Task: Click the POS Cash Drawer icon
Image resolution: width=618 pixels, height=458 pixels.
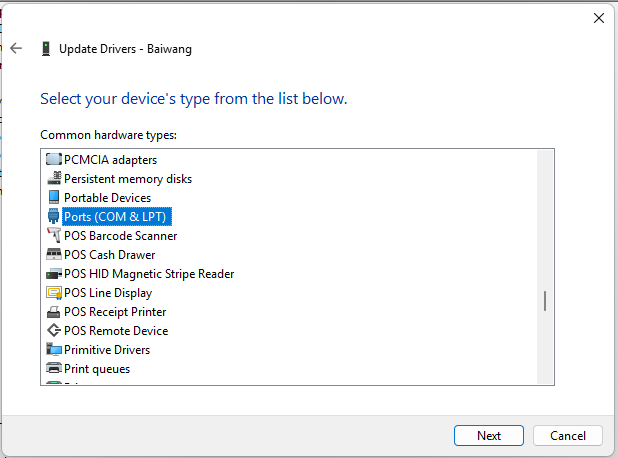Action: (x=54, y=254)
